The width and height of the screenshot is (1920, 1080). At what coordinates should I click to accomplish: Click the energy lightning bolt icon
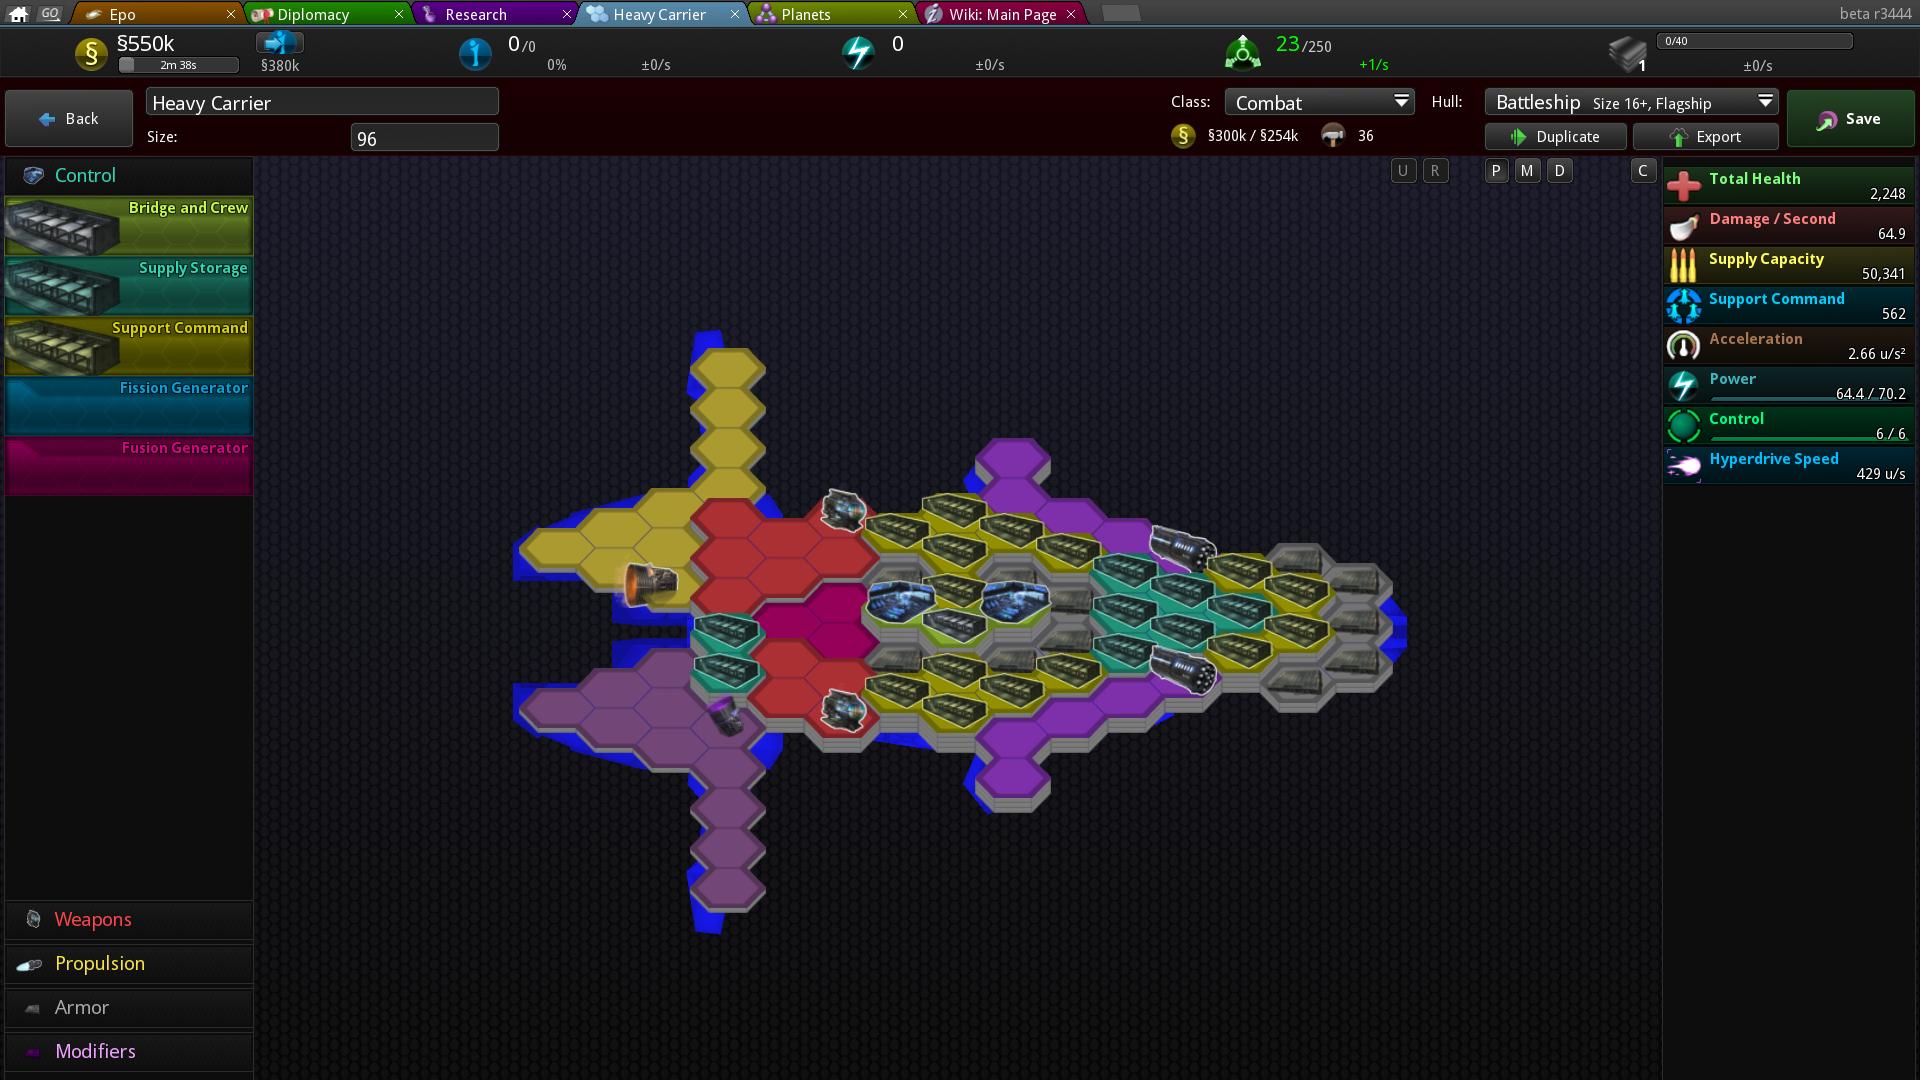coord(858,53)
